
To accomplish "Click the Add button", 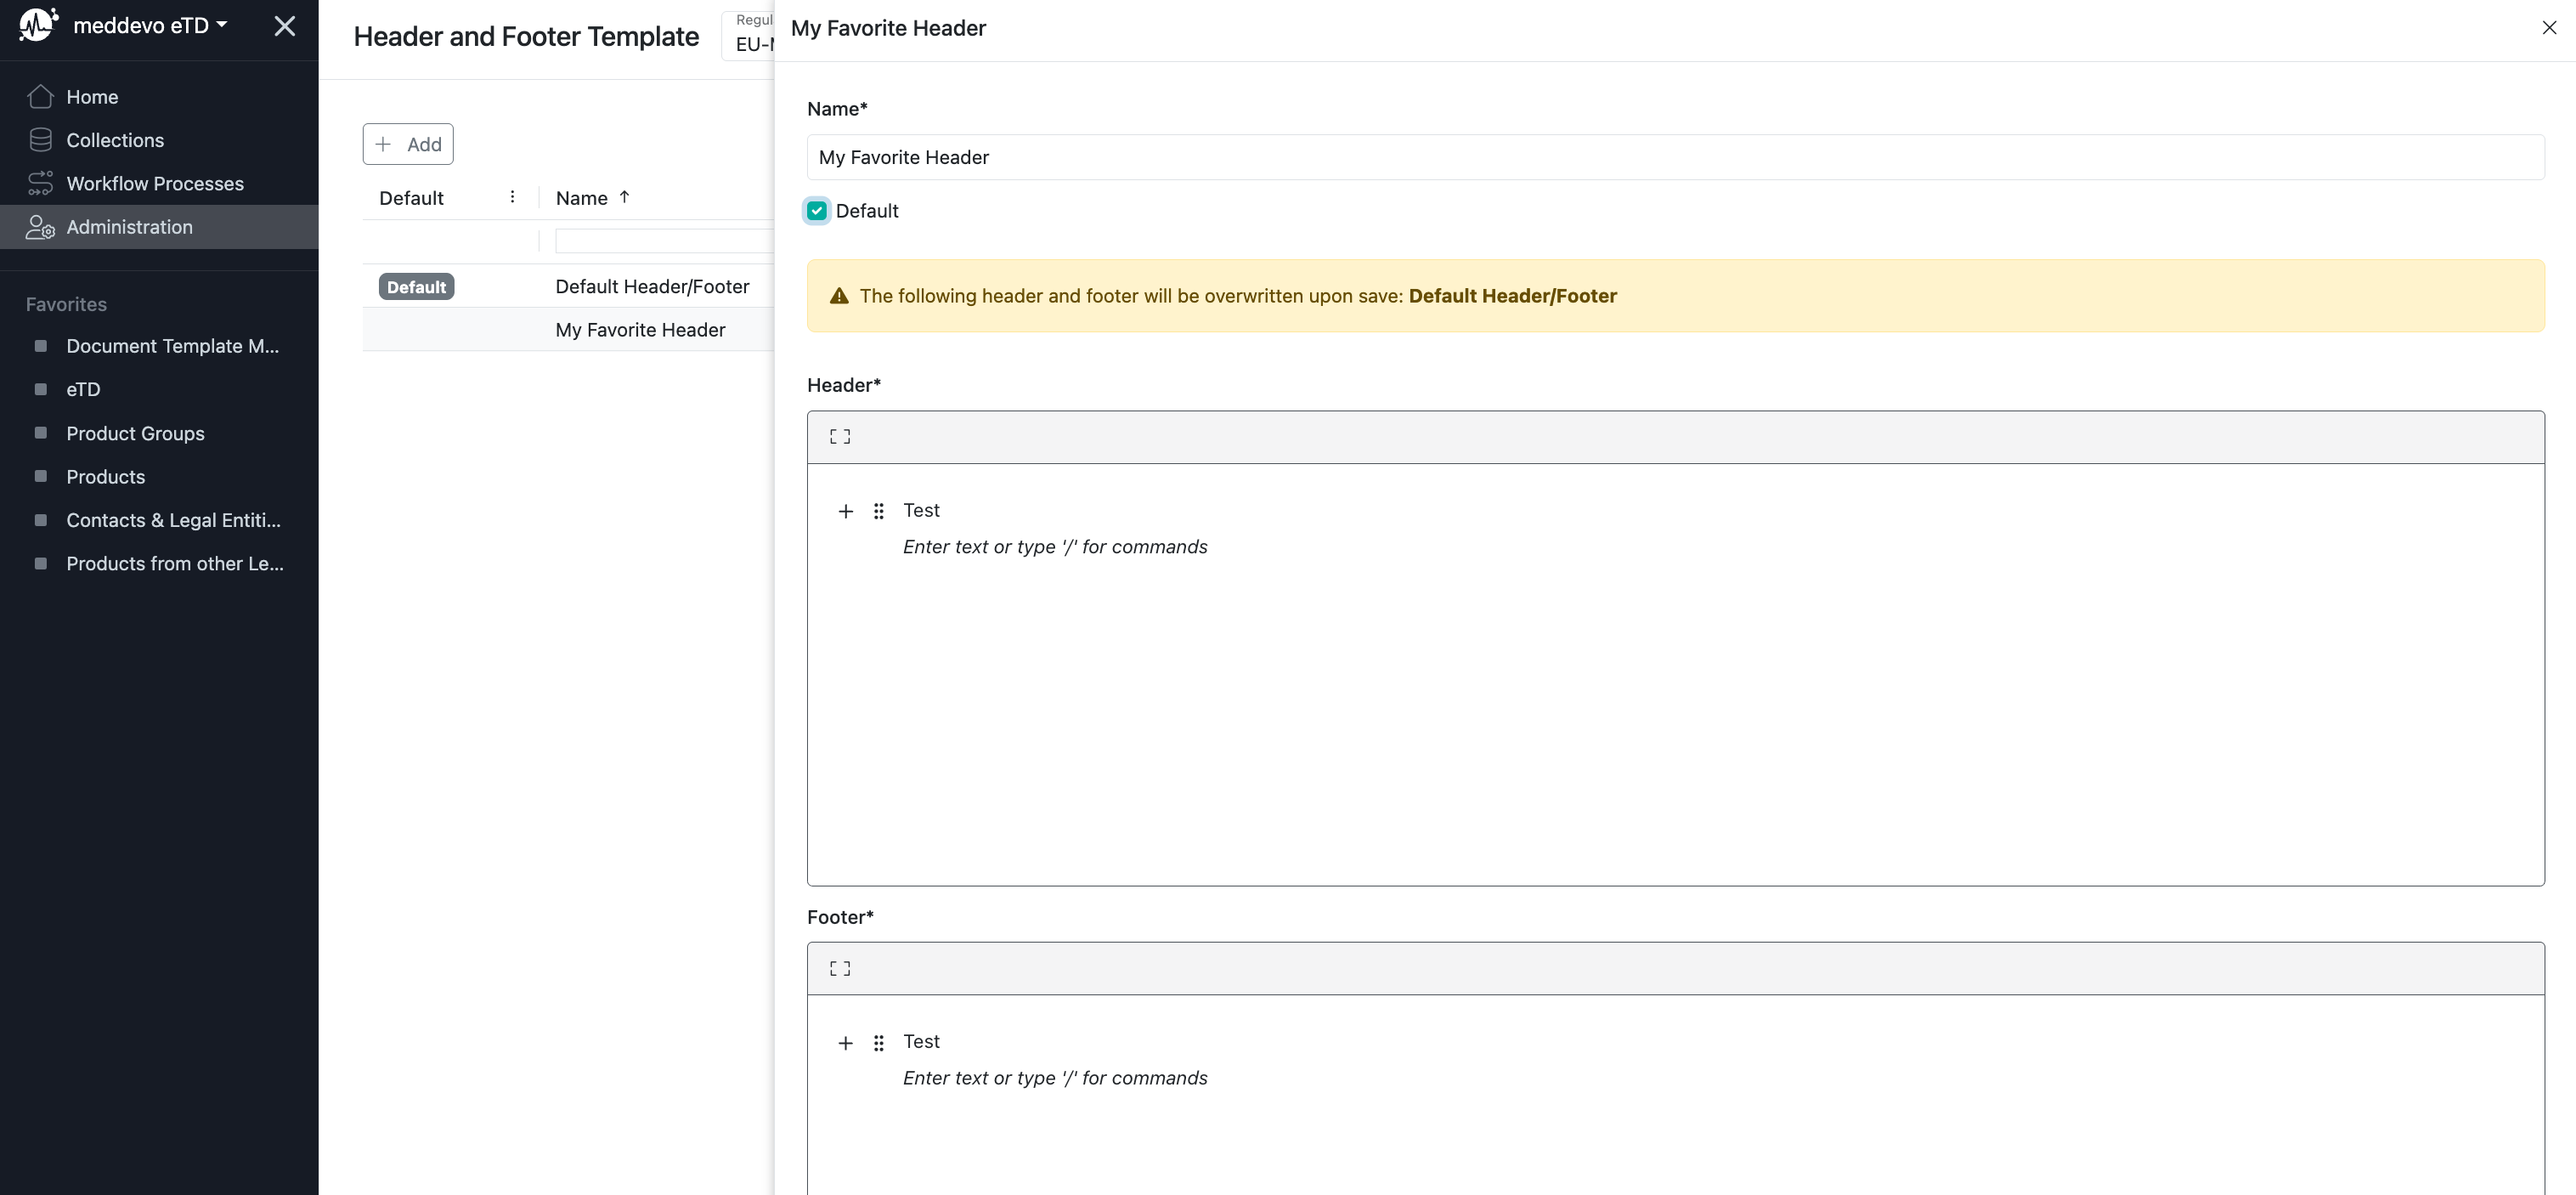I will coord(408,144).
